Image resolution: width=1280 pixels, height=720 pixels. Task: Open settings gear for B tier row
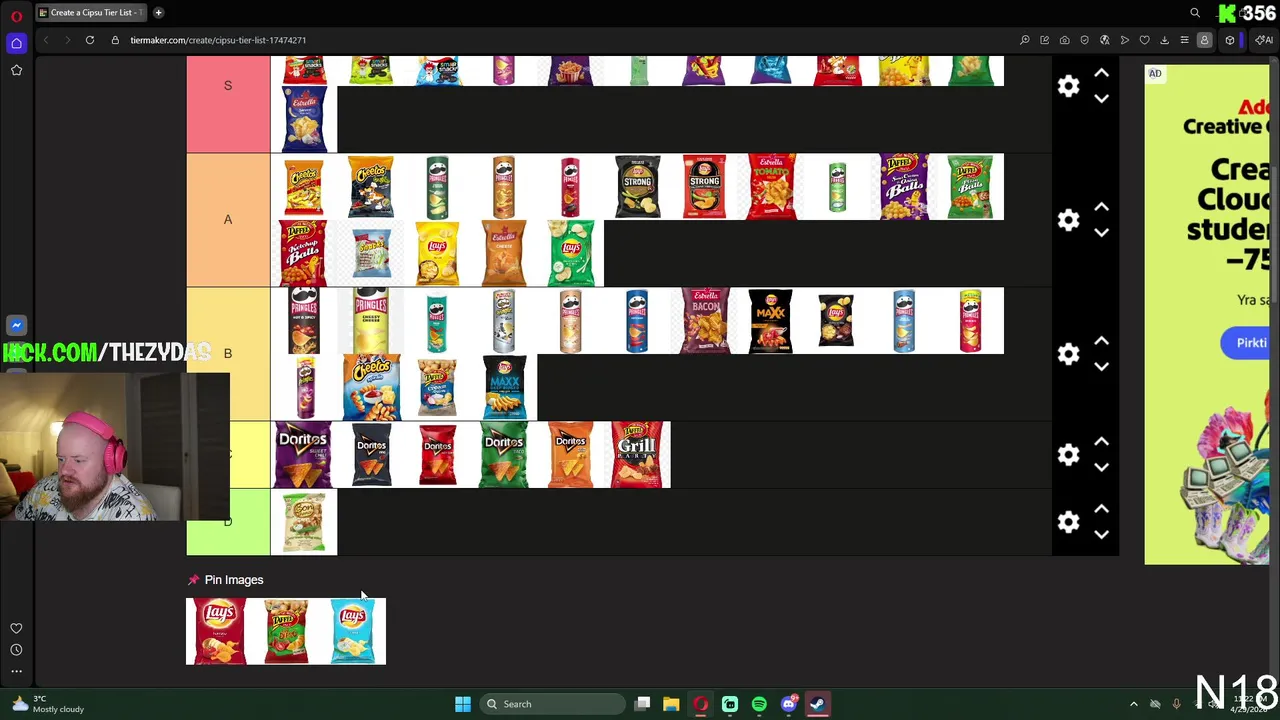pos(1068,354)
